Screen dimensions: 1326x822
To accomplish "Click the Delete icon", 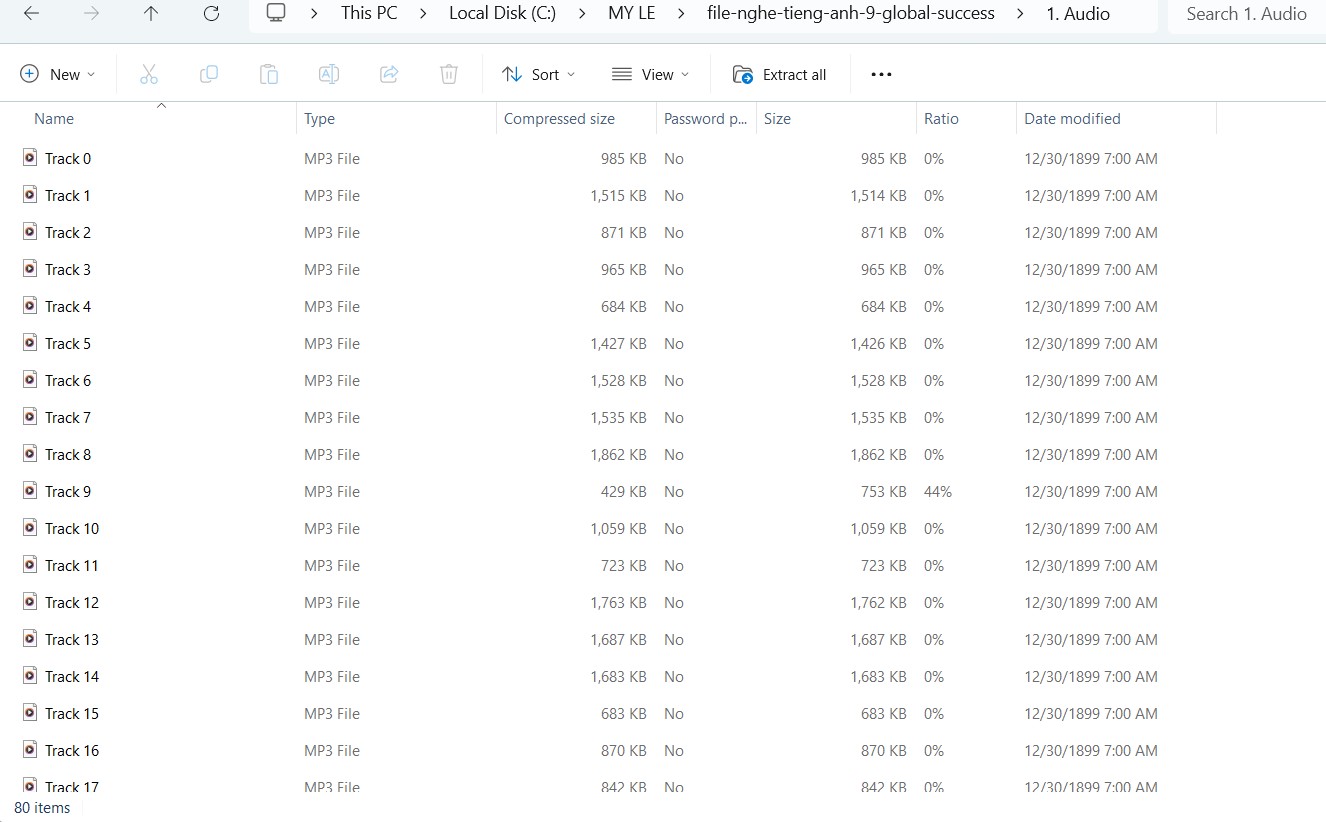I will [x=448, y=73].
